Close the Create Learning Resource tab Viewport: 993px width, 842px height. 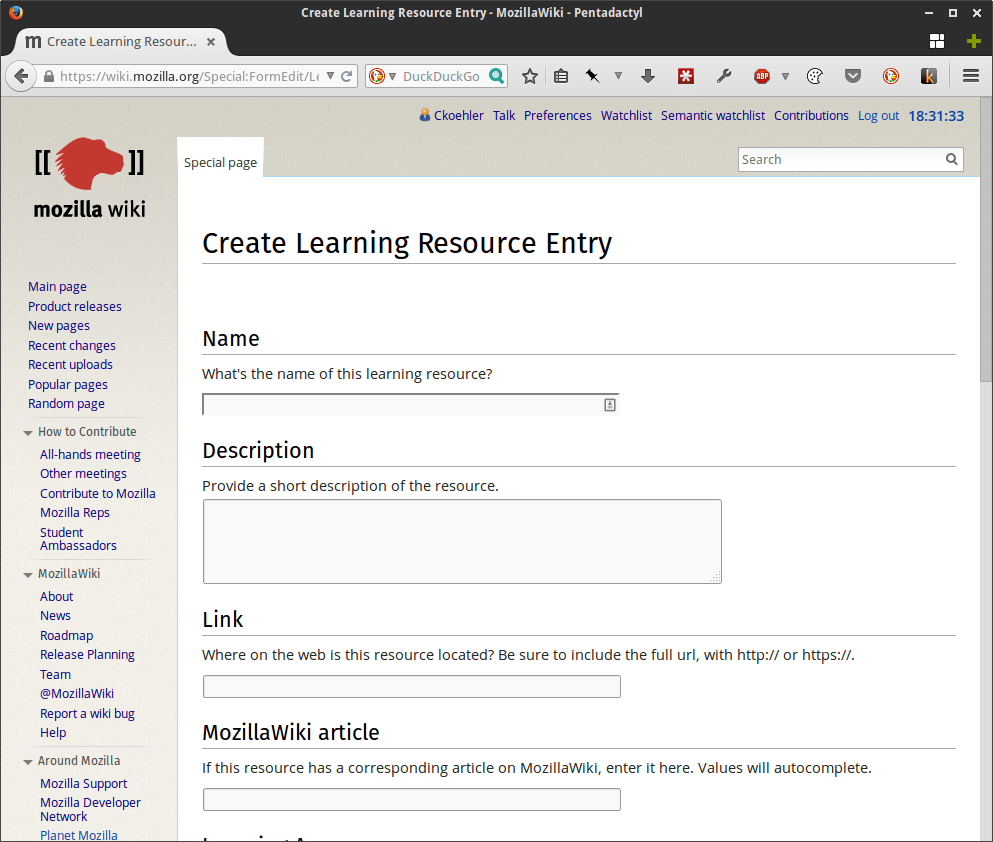click(x=211, y=42)
